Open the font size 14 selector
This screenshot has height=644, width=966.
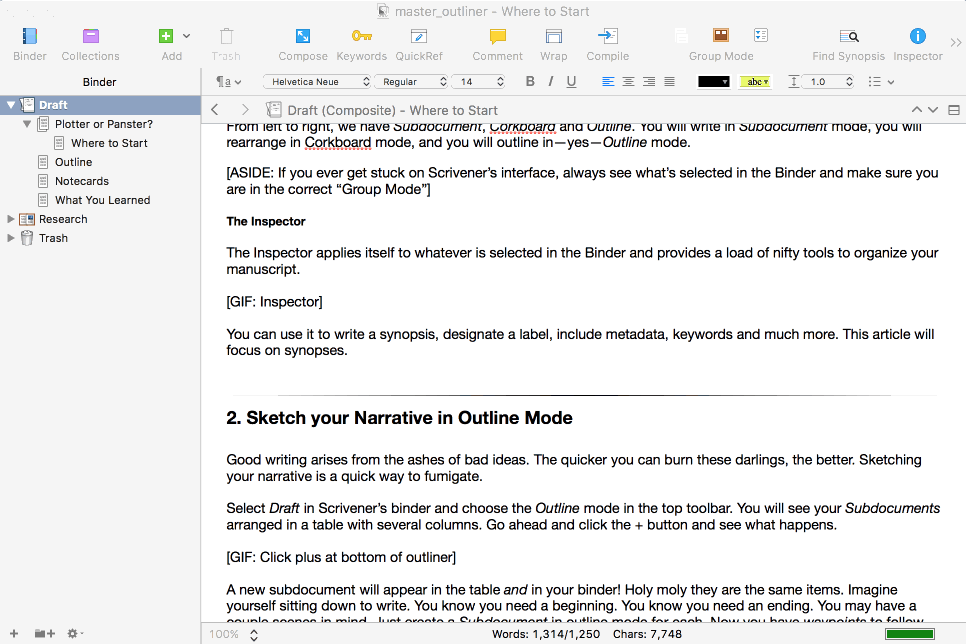point(479,81)
